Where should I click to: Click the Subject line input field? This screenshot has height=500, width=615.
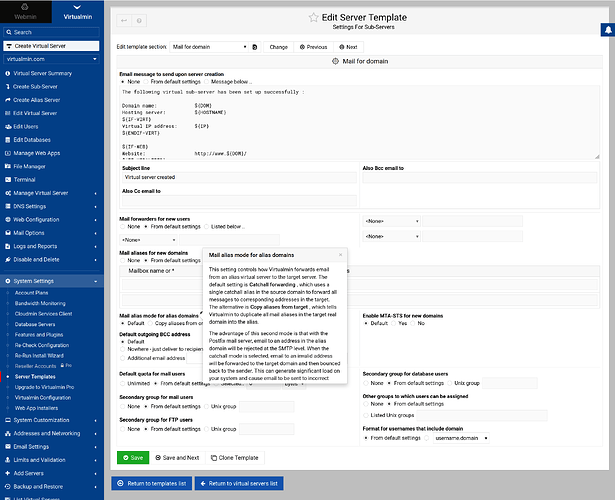(237, 176)
